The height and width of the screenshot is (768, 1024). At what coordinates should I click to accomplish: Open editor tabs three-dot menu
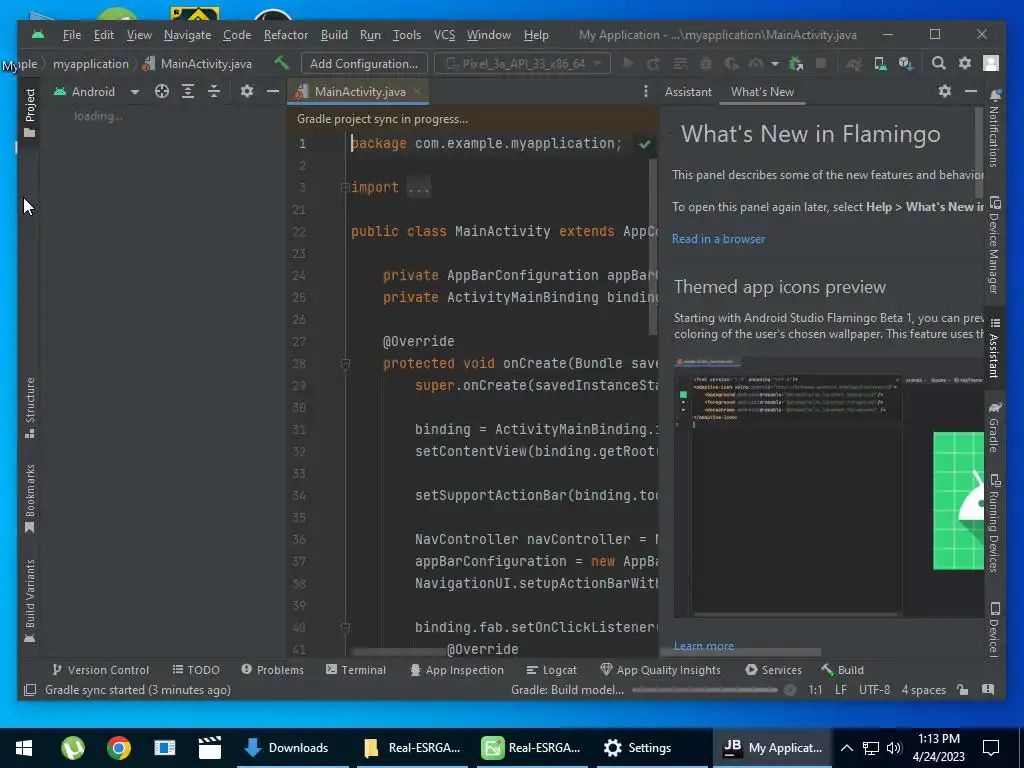[x=645, y=91]
